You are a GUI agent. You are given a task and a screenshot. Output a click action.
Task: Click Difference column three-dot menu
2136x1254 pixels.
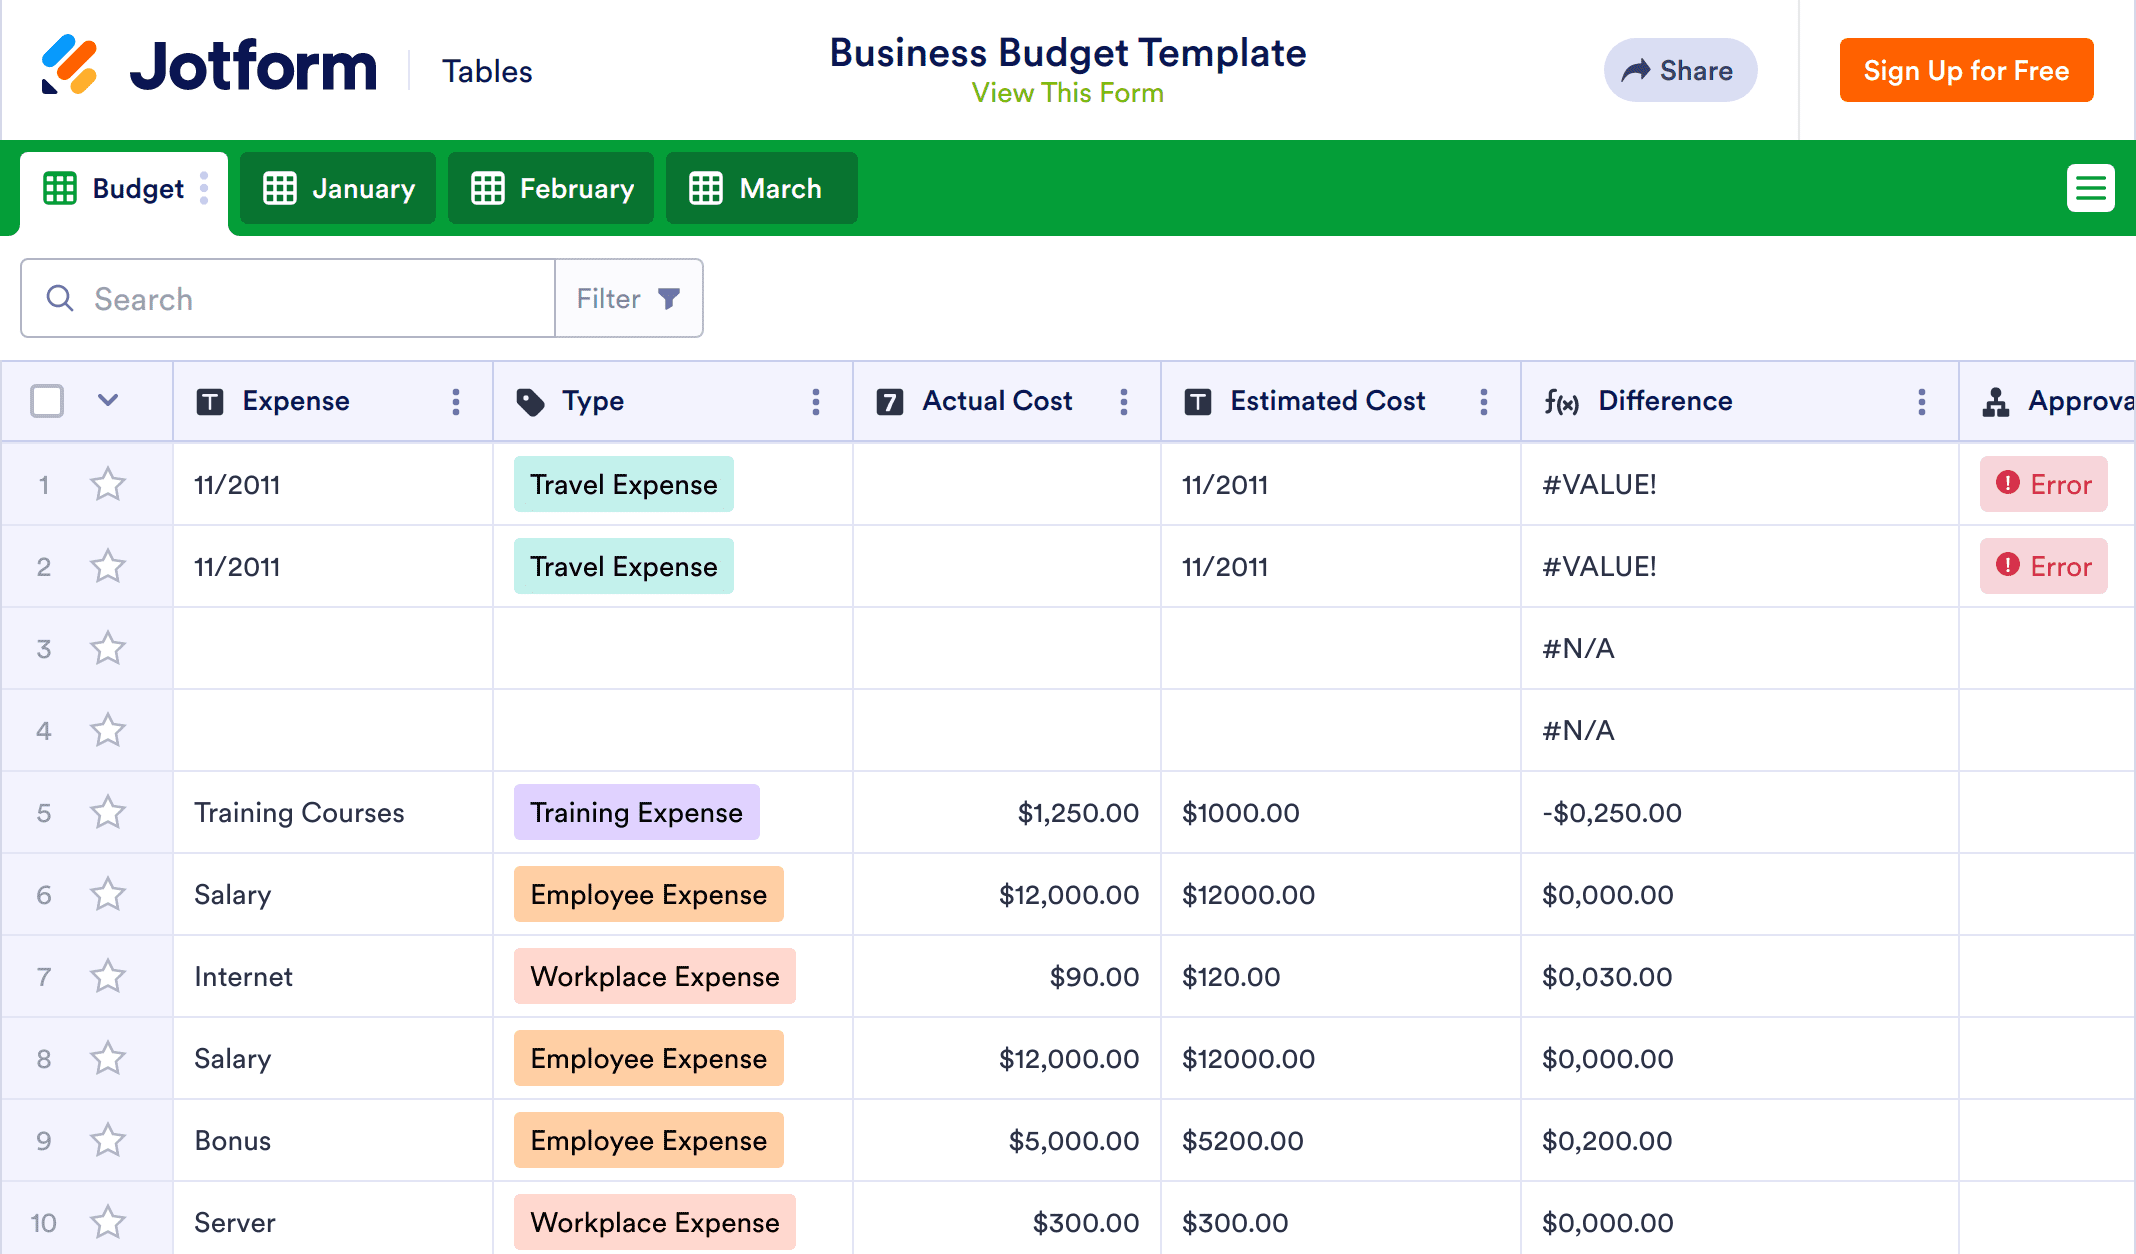click(1922, 402)
